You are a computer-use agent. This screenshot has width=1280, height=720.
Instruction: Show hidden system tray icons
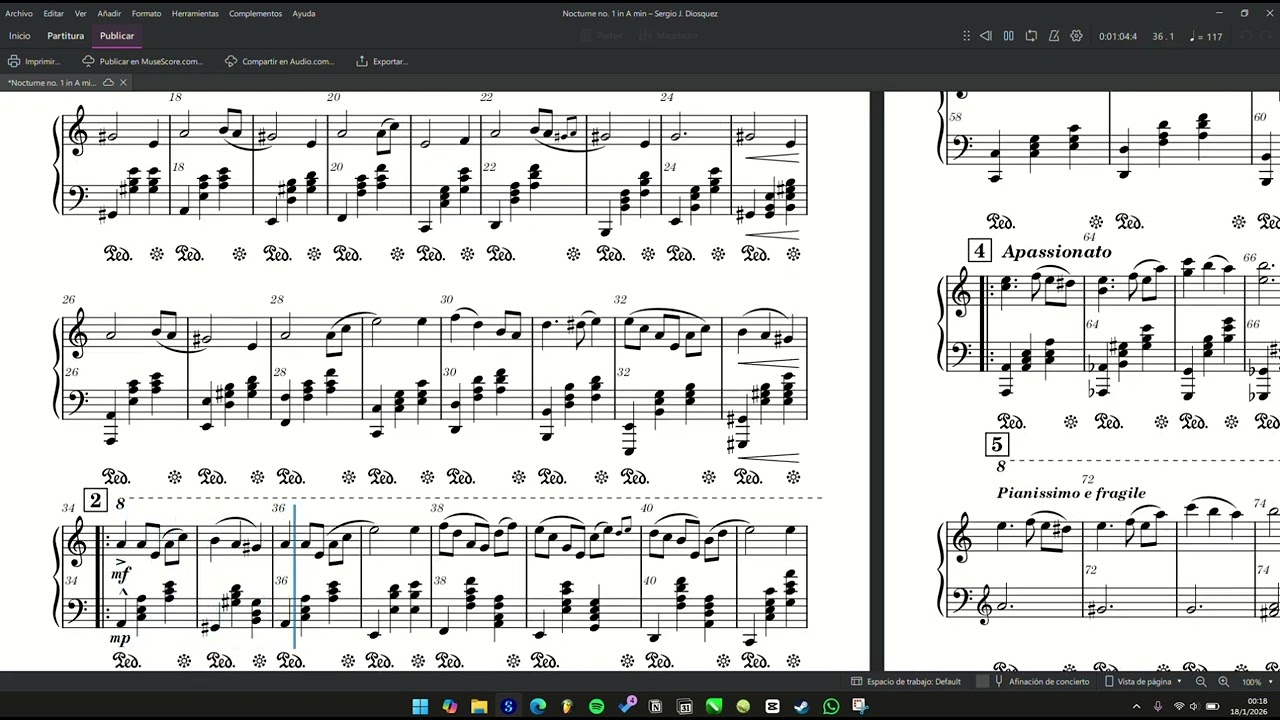tap(1136, 706)
